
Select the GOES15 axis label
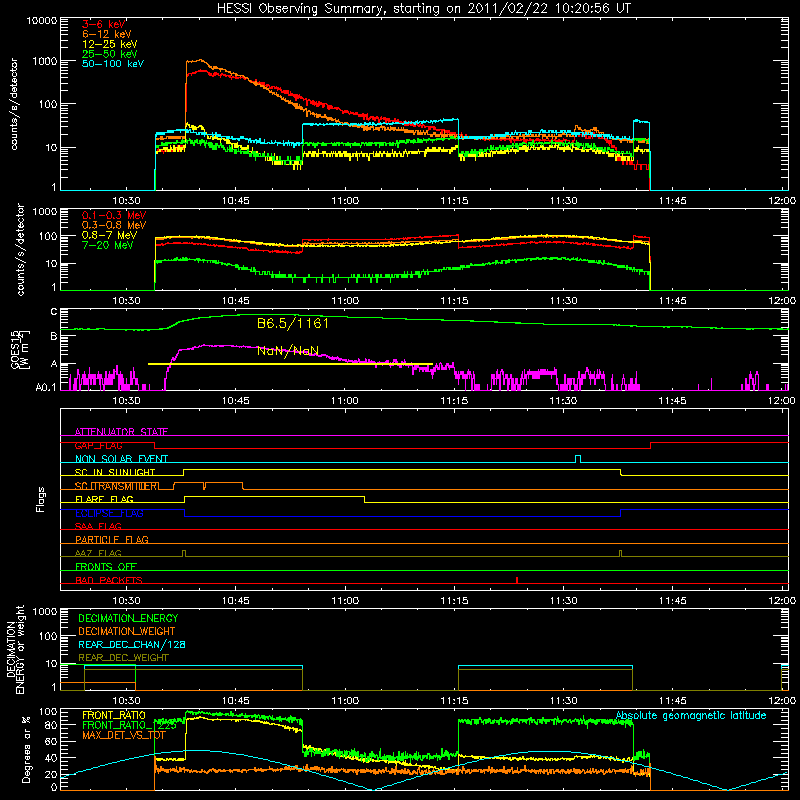point(19,349)
